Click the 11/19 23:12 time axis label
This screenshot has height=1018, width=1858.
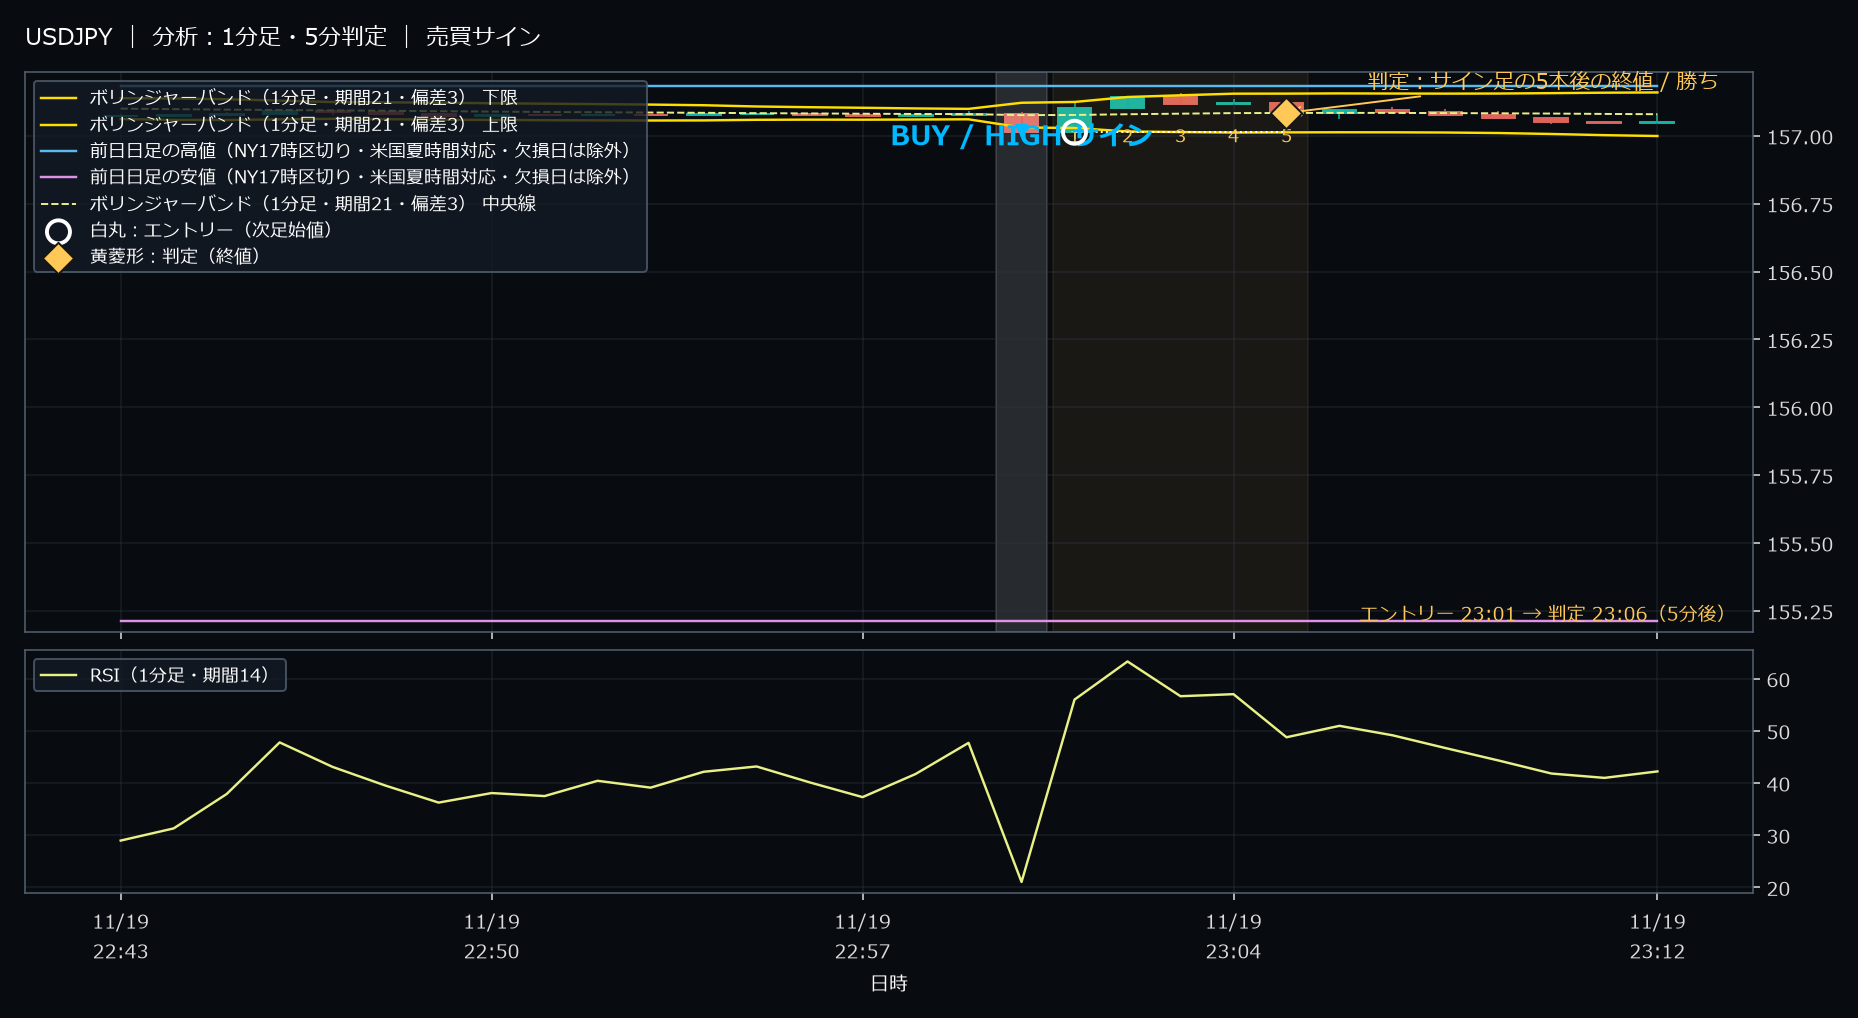coord(1657,936)
